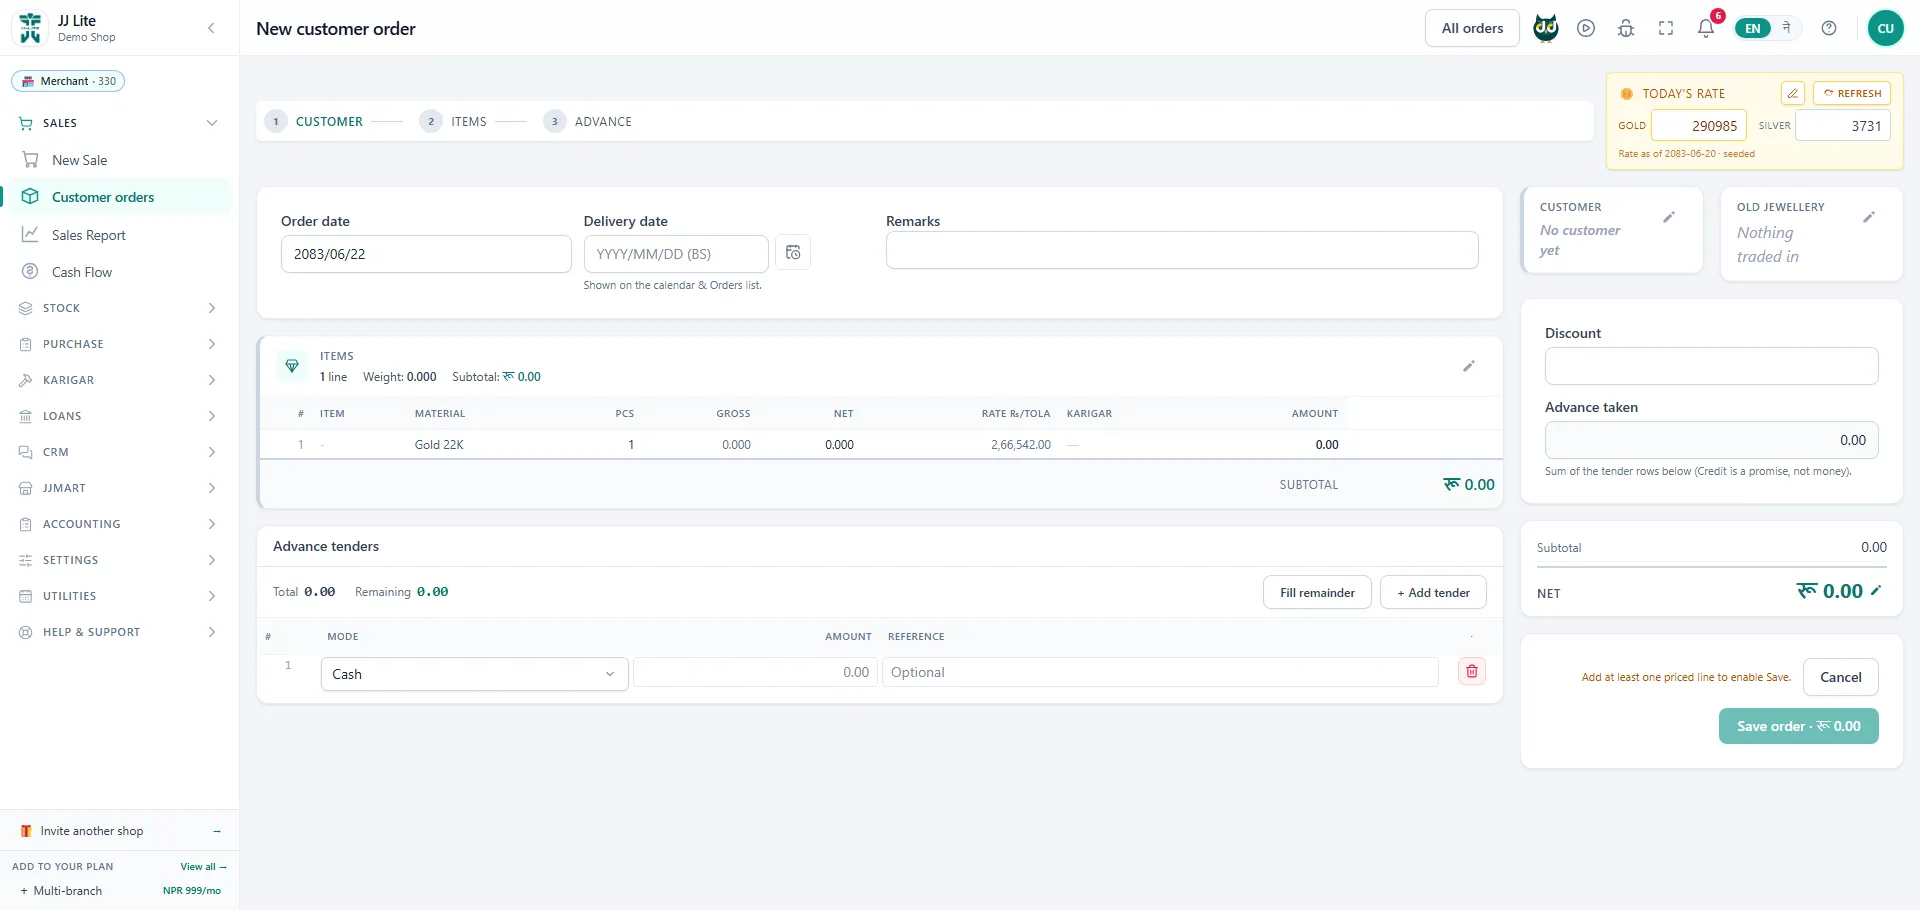
Task: Click Sales Report chart icon
Action: pyautogui.click(x=31, y=234)
